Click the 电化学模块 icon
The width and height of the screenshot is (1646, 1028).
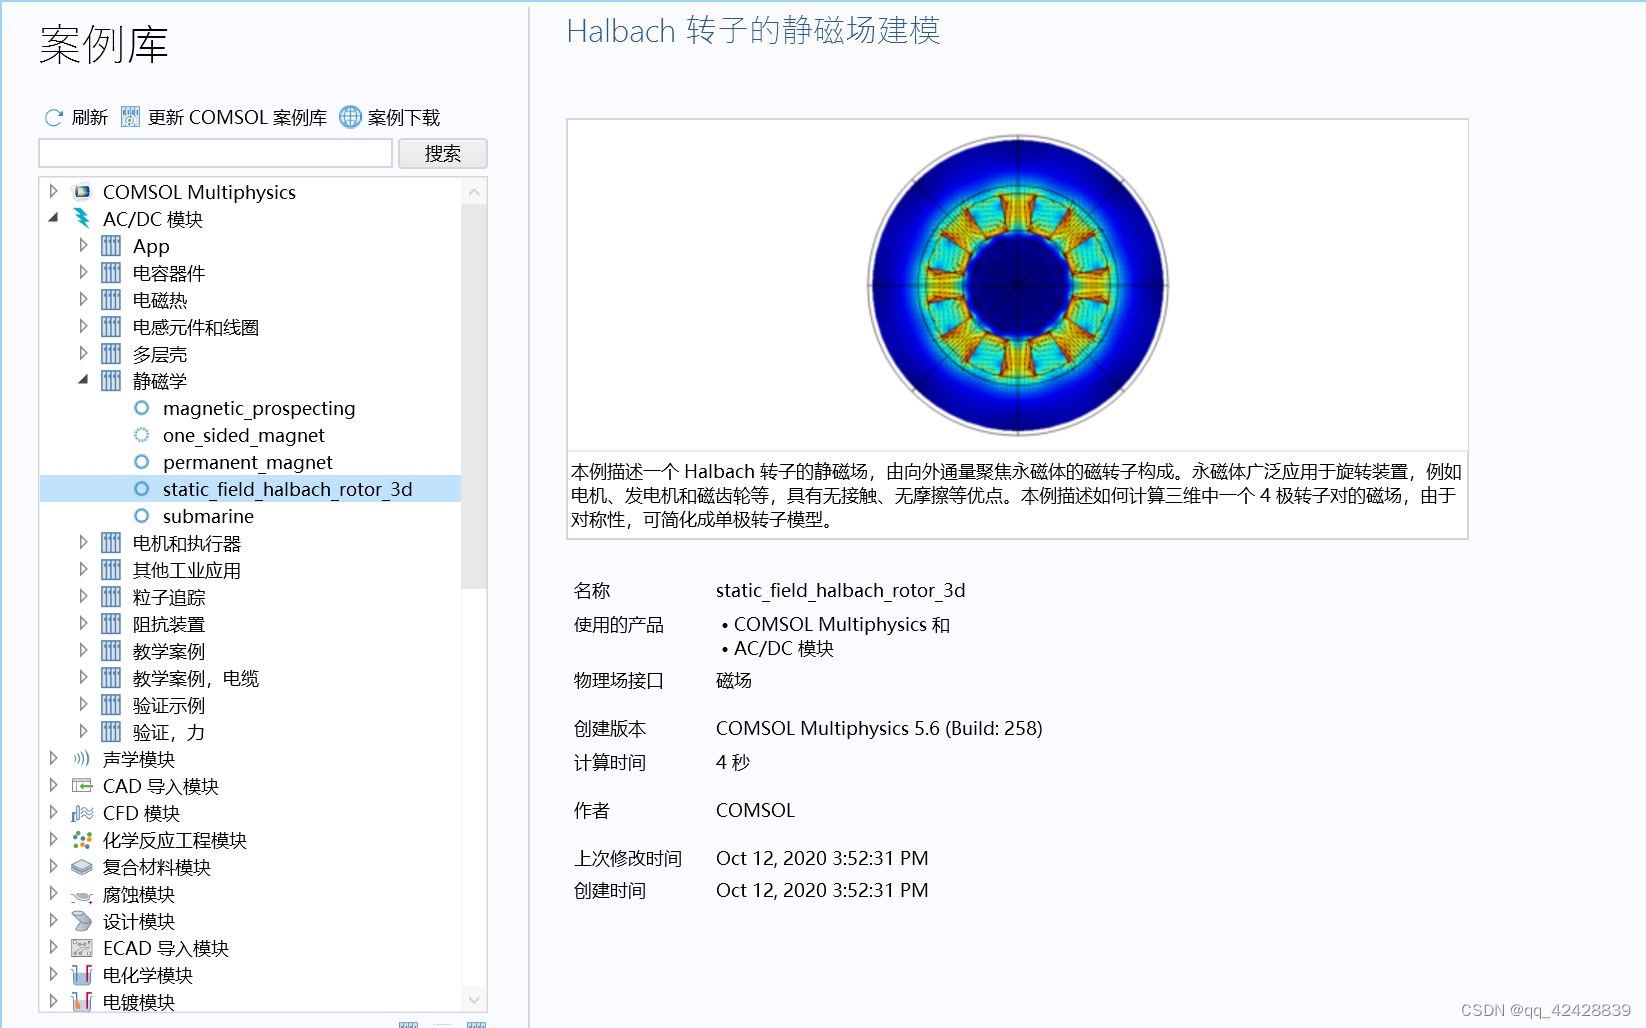click(x=82, y=975)
